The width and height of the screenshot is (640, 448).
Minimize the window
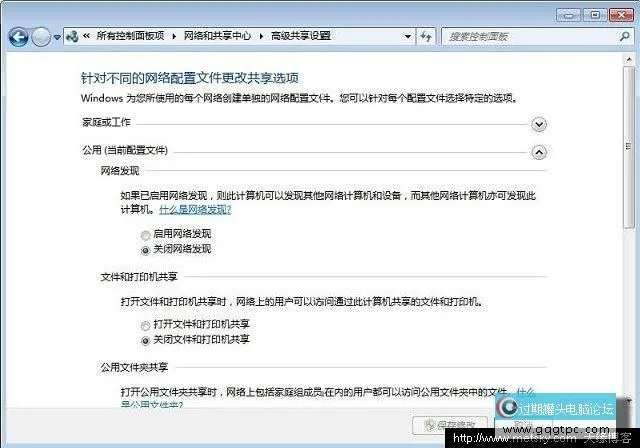point(569,16)
